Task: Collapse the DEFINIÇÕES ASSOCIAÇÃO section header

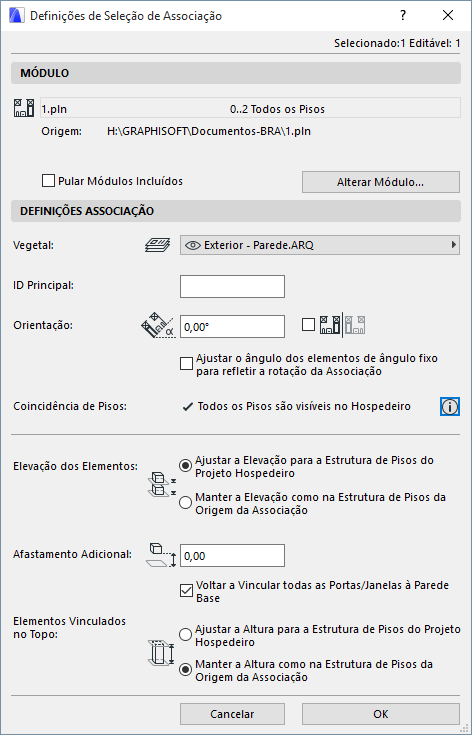Action: 236,211
